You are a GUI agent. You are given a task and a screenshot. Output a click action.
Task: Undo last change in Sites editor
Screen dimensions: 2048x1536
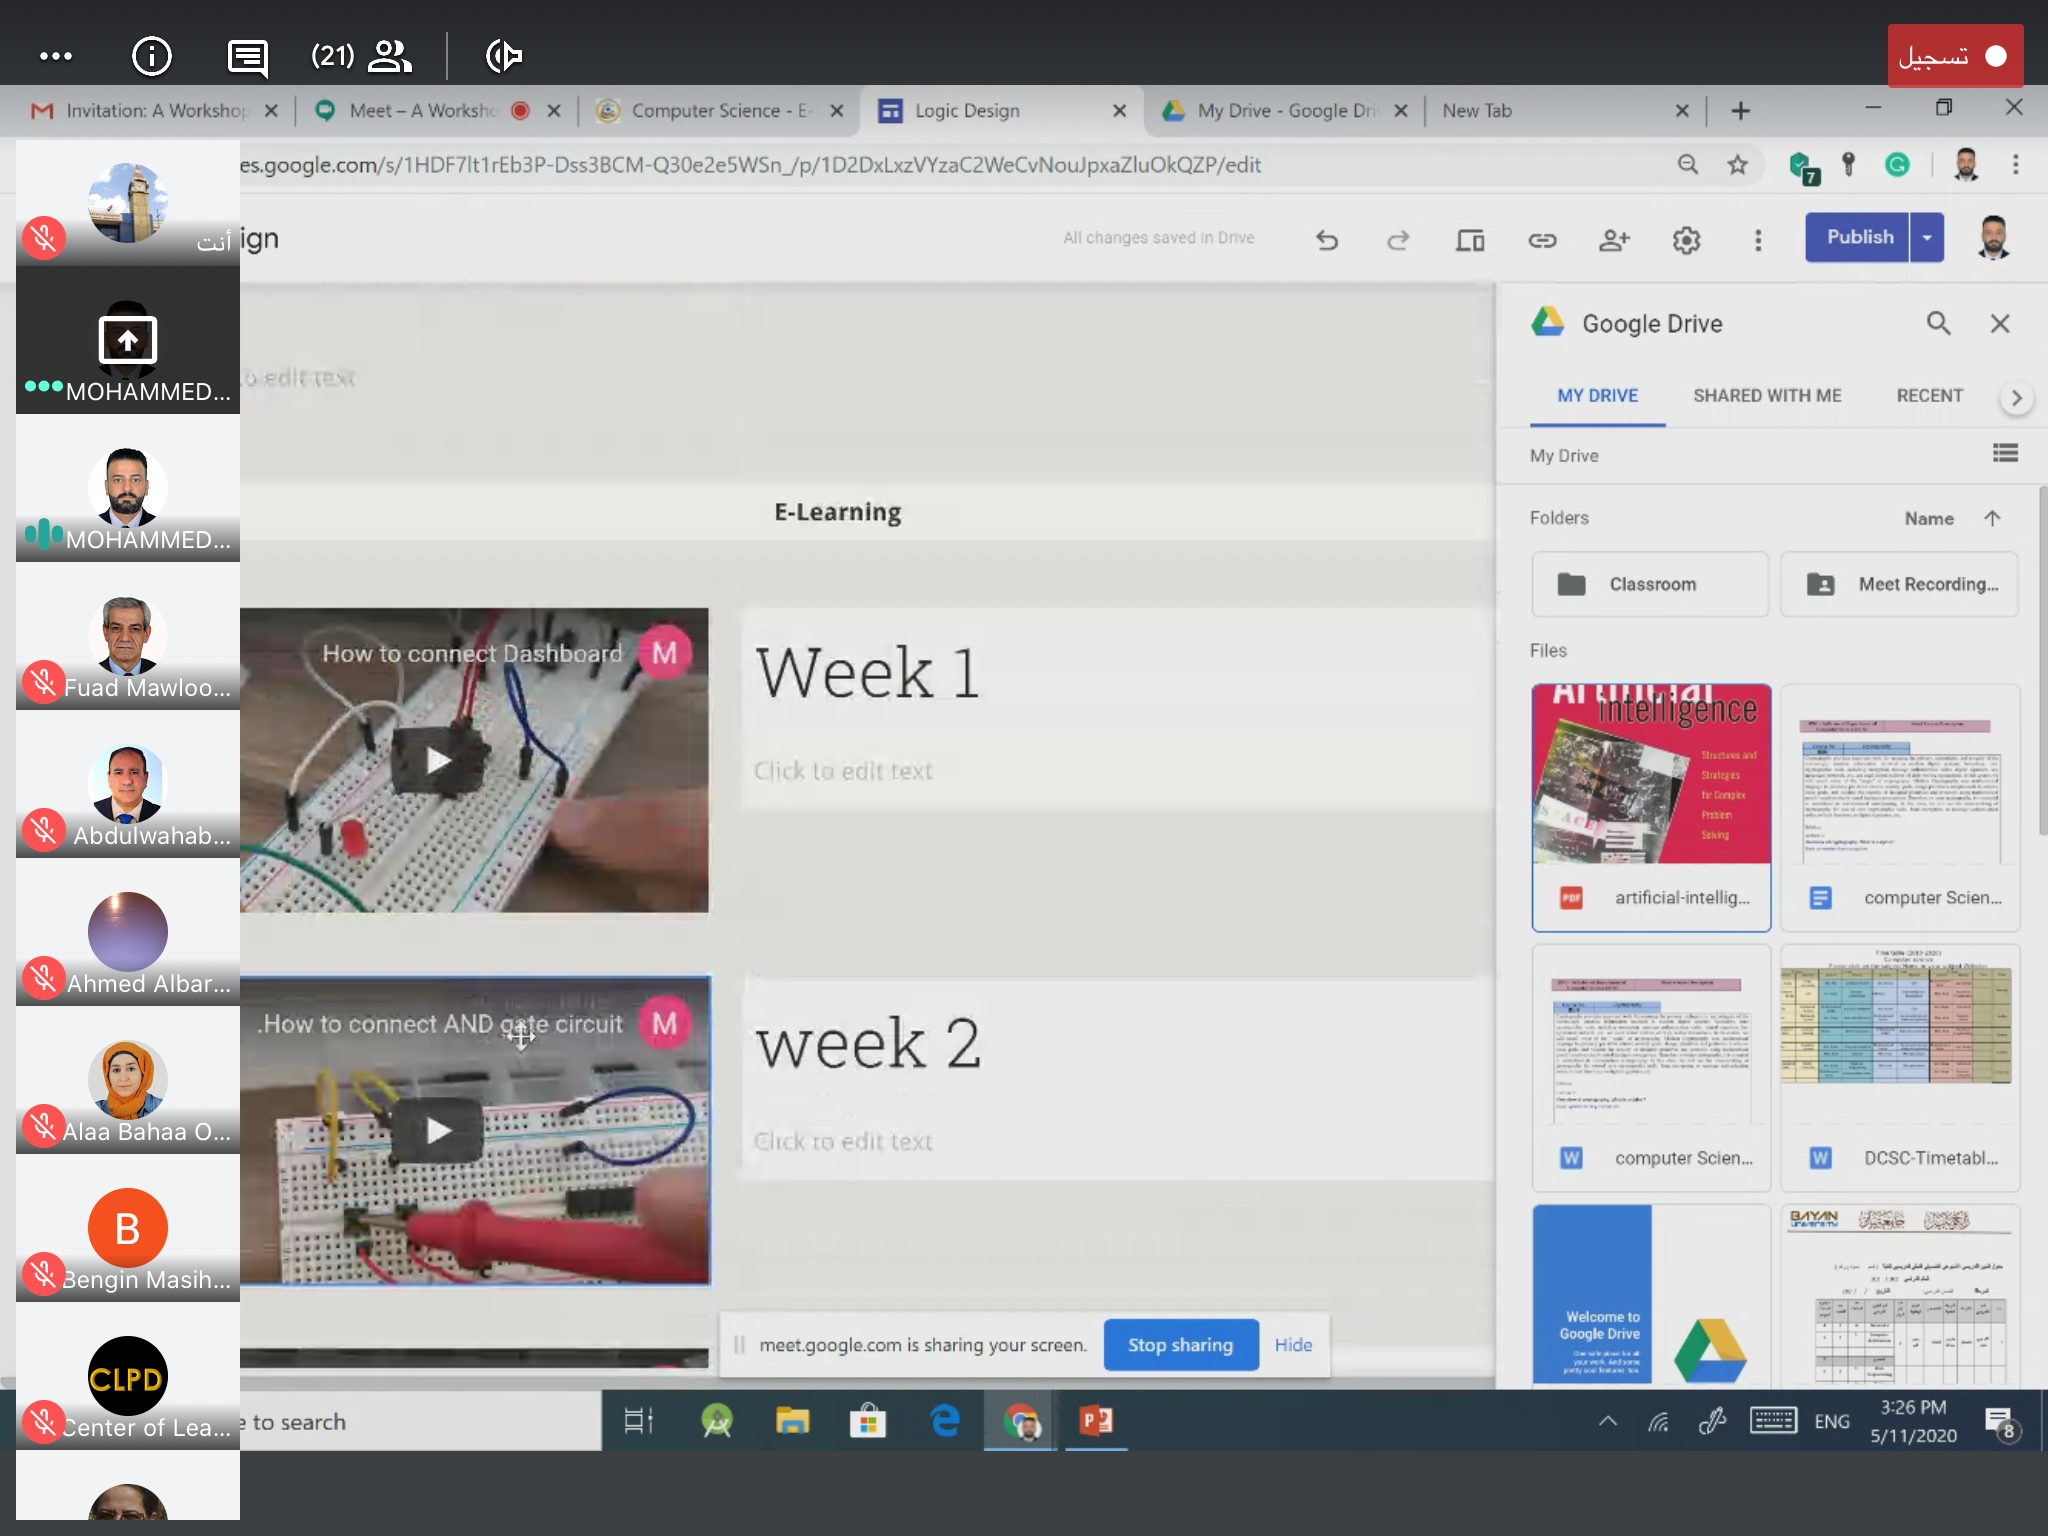point(1327,240)
